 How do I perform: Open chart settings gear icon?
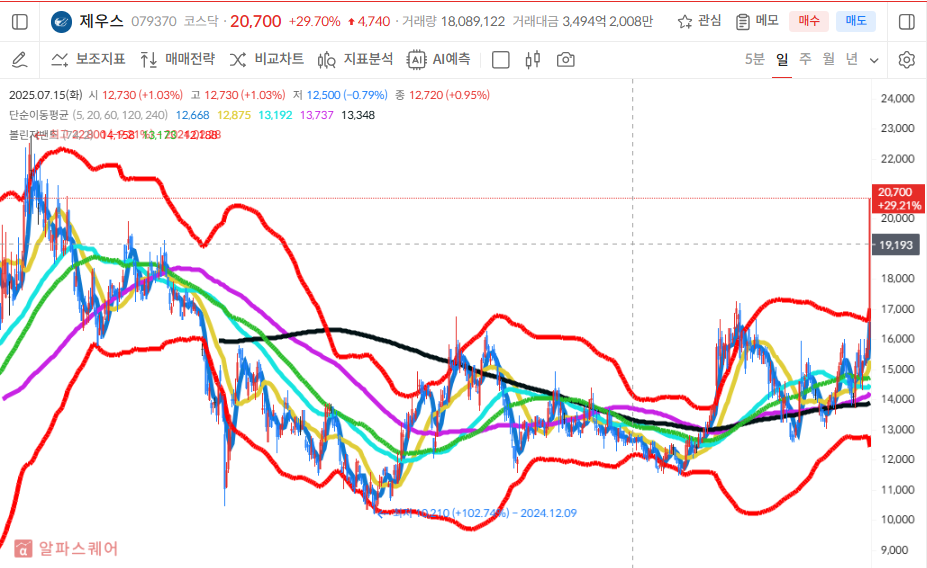(906, 60)
